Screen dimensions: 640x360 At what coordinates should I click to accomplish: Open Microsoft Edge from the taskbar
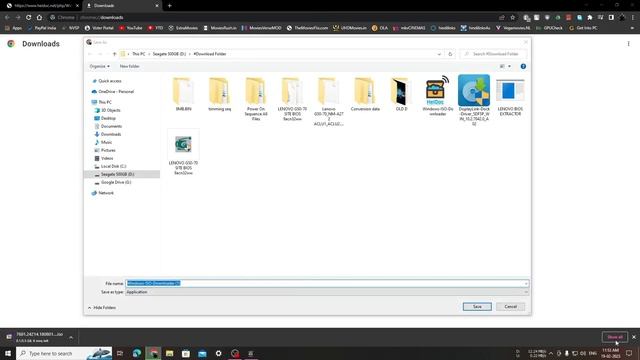[x=137, y=353]
